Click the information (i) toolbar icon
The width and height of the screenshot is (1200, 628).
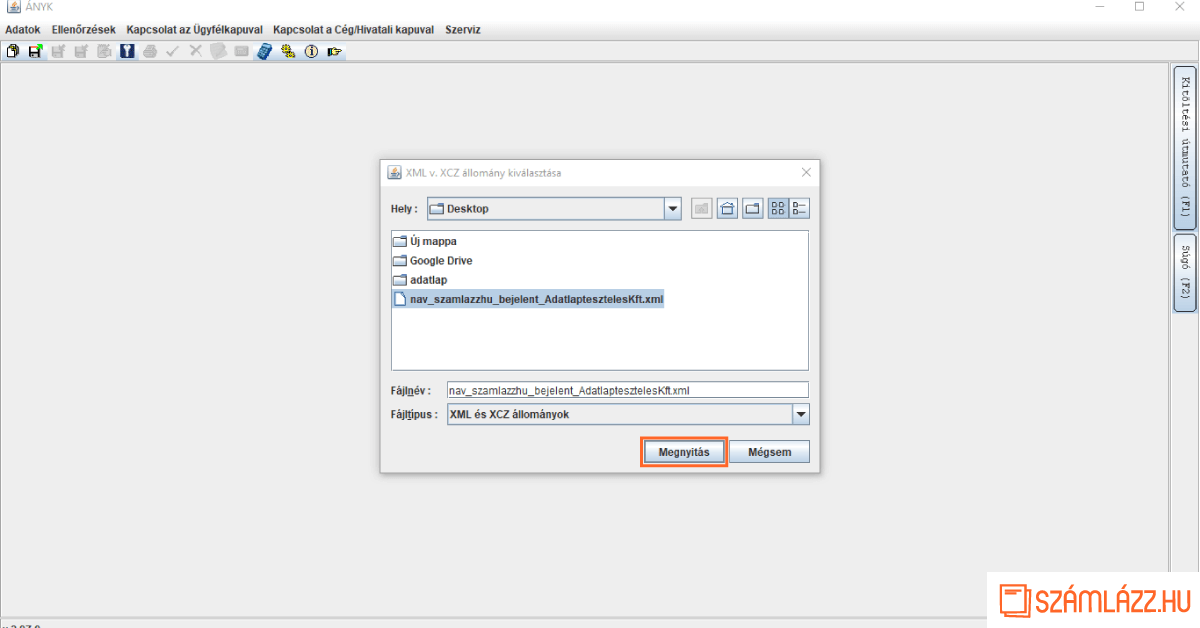click(311, 51)
